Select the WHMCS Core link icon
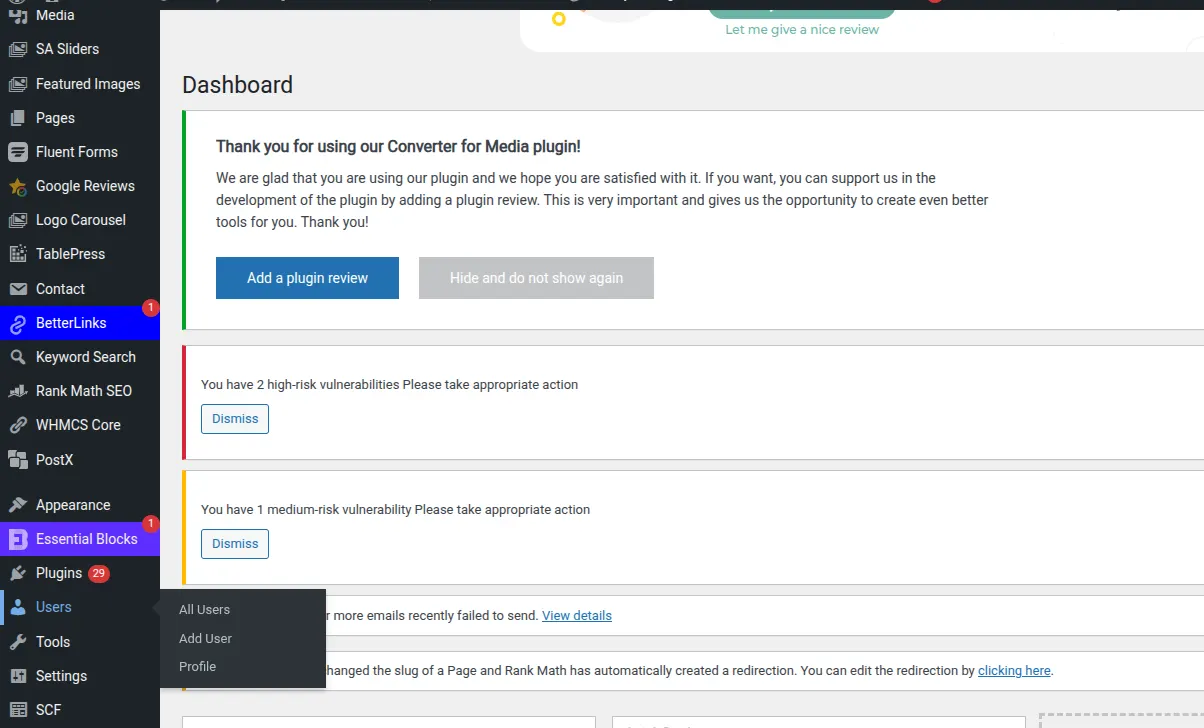 tap(17, 425)
